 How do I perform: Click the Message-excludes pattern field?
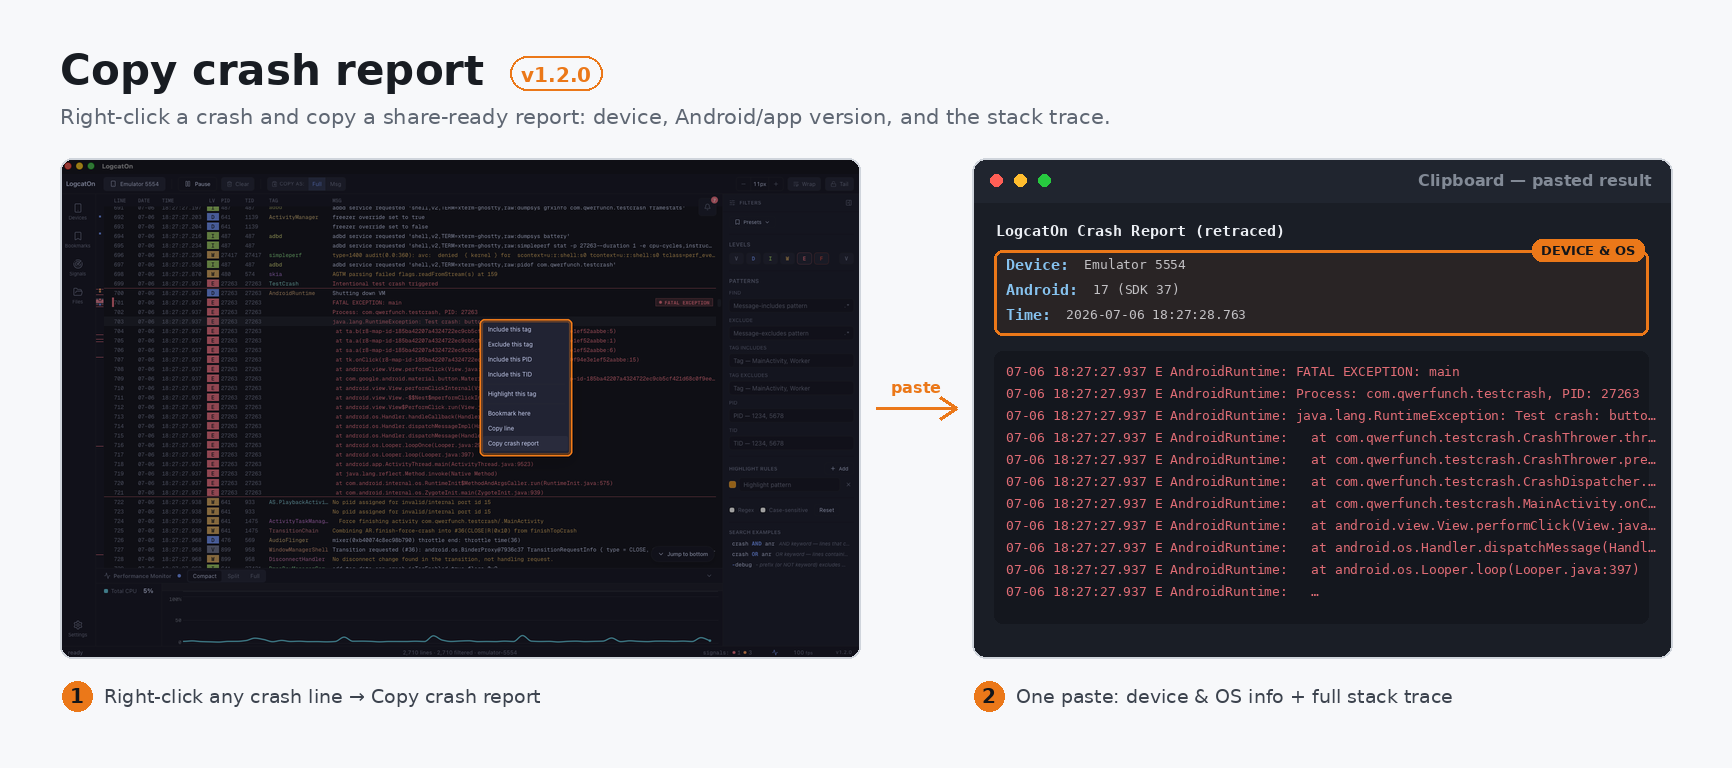tap(791, 333)
